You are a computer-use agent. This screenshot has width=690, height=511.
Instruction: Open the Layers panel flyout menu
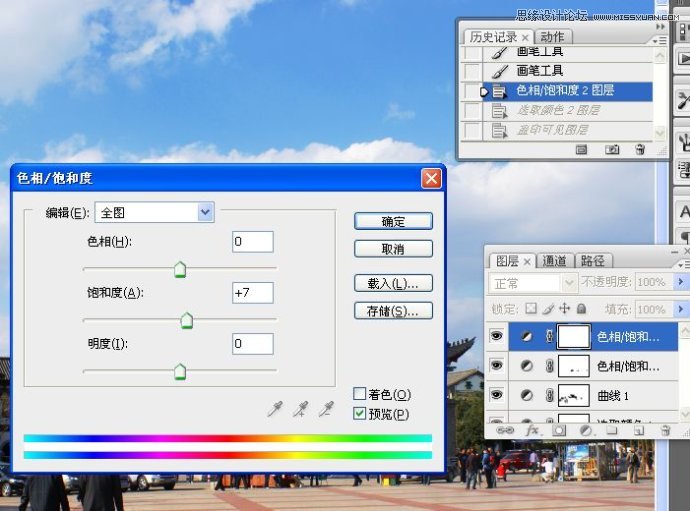click(683, 265)
